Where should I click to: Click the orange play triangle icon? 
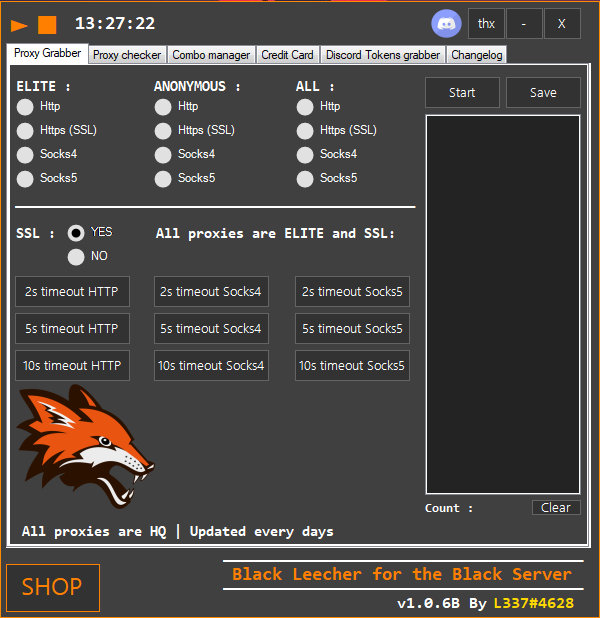pyautogui.click(x=19, y=26)
